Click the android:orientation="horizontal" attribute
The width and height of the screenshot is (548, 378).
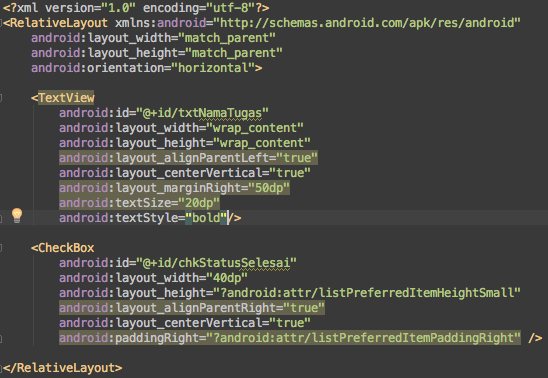click(143, 67)
